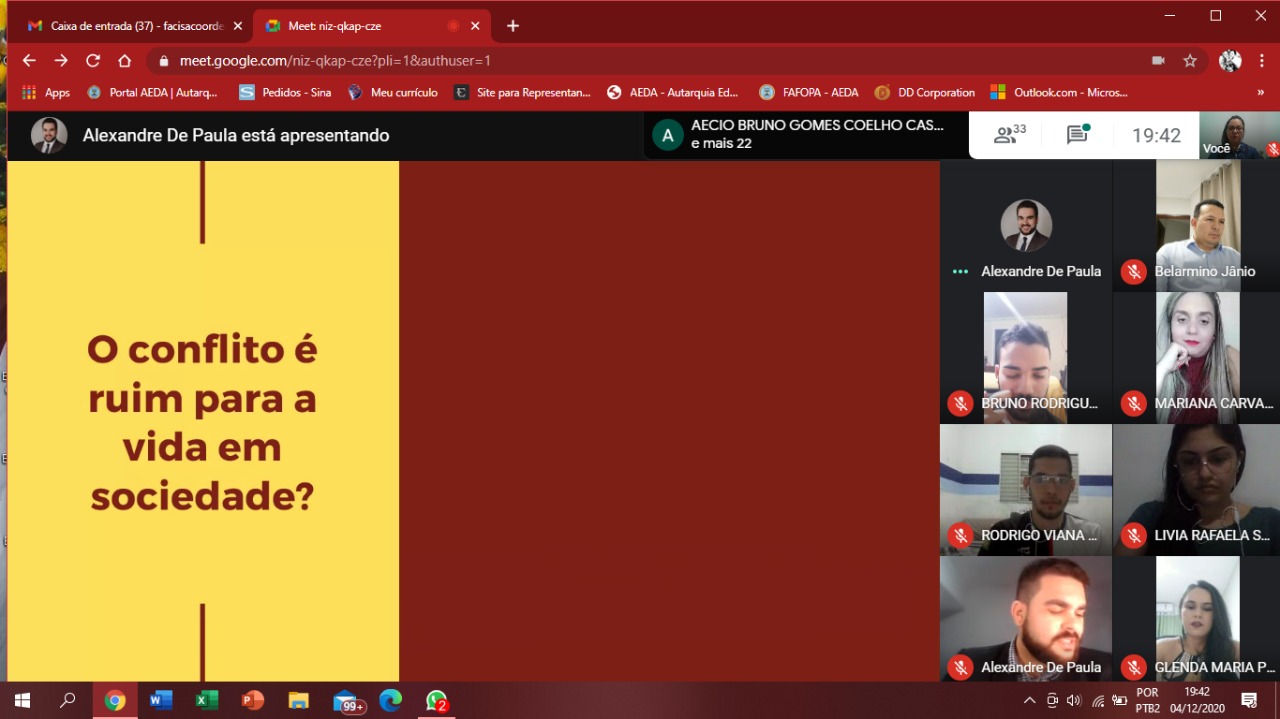Click the browser reload button
Screen dimensions: 1280x719
[x=93, y=61]
